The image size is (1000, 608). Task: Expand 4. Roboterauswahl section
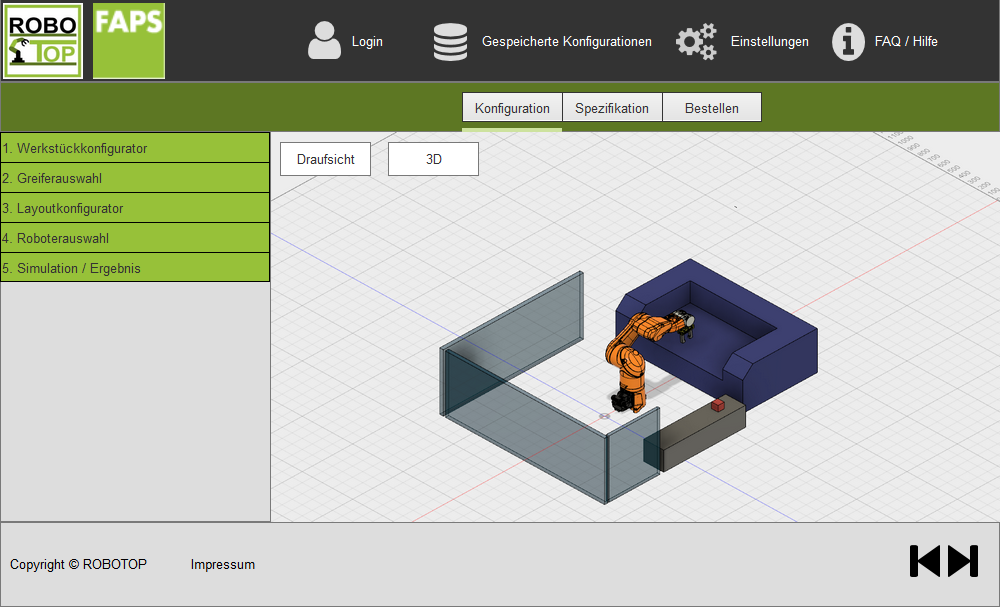click(x=135, y=238)
